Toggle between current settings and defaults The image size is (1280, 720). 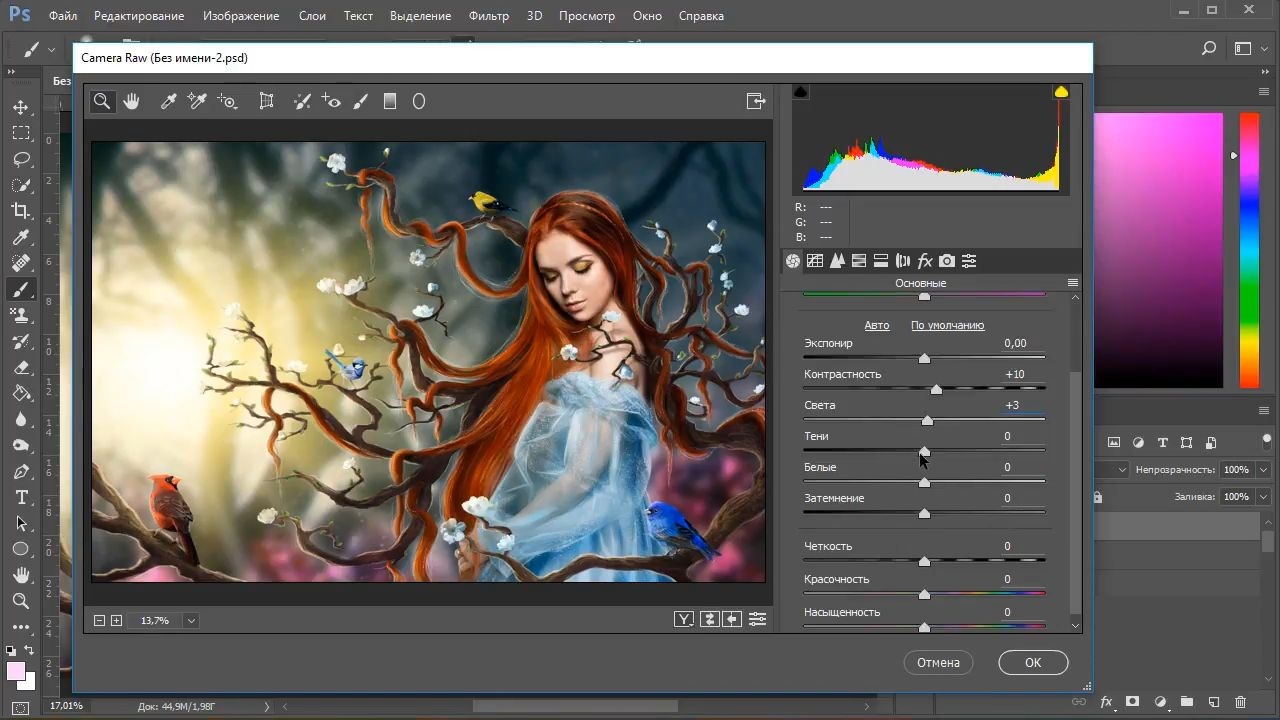pyautogui.click(x=757, y=620)
